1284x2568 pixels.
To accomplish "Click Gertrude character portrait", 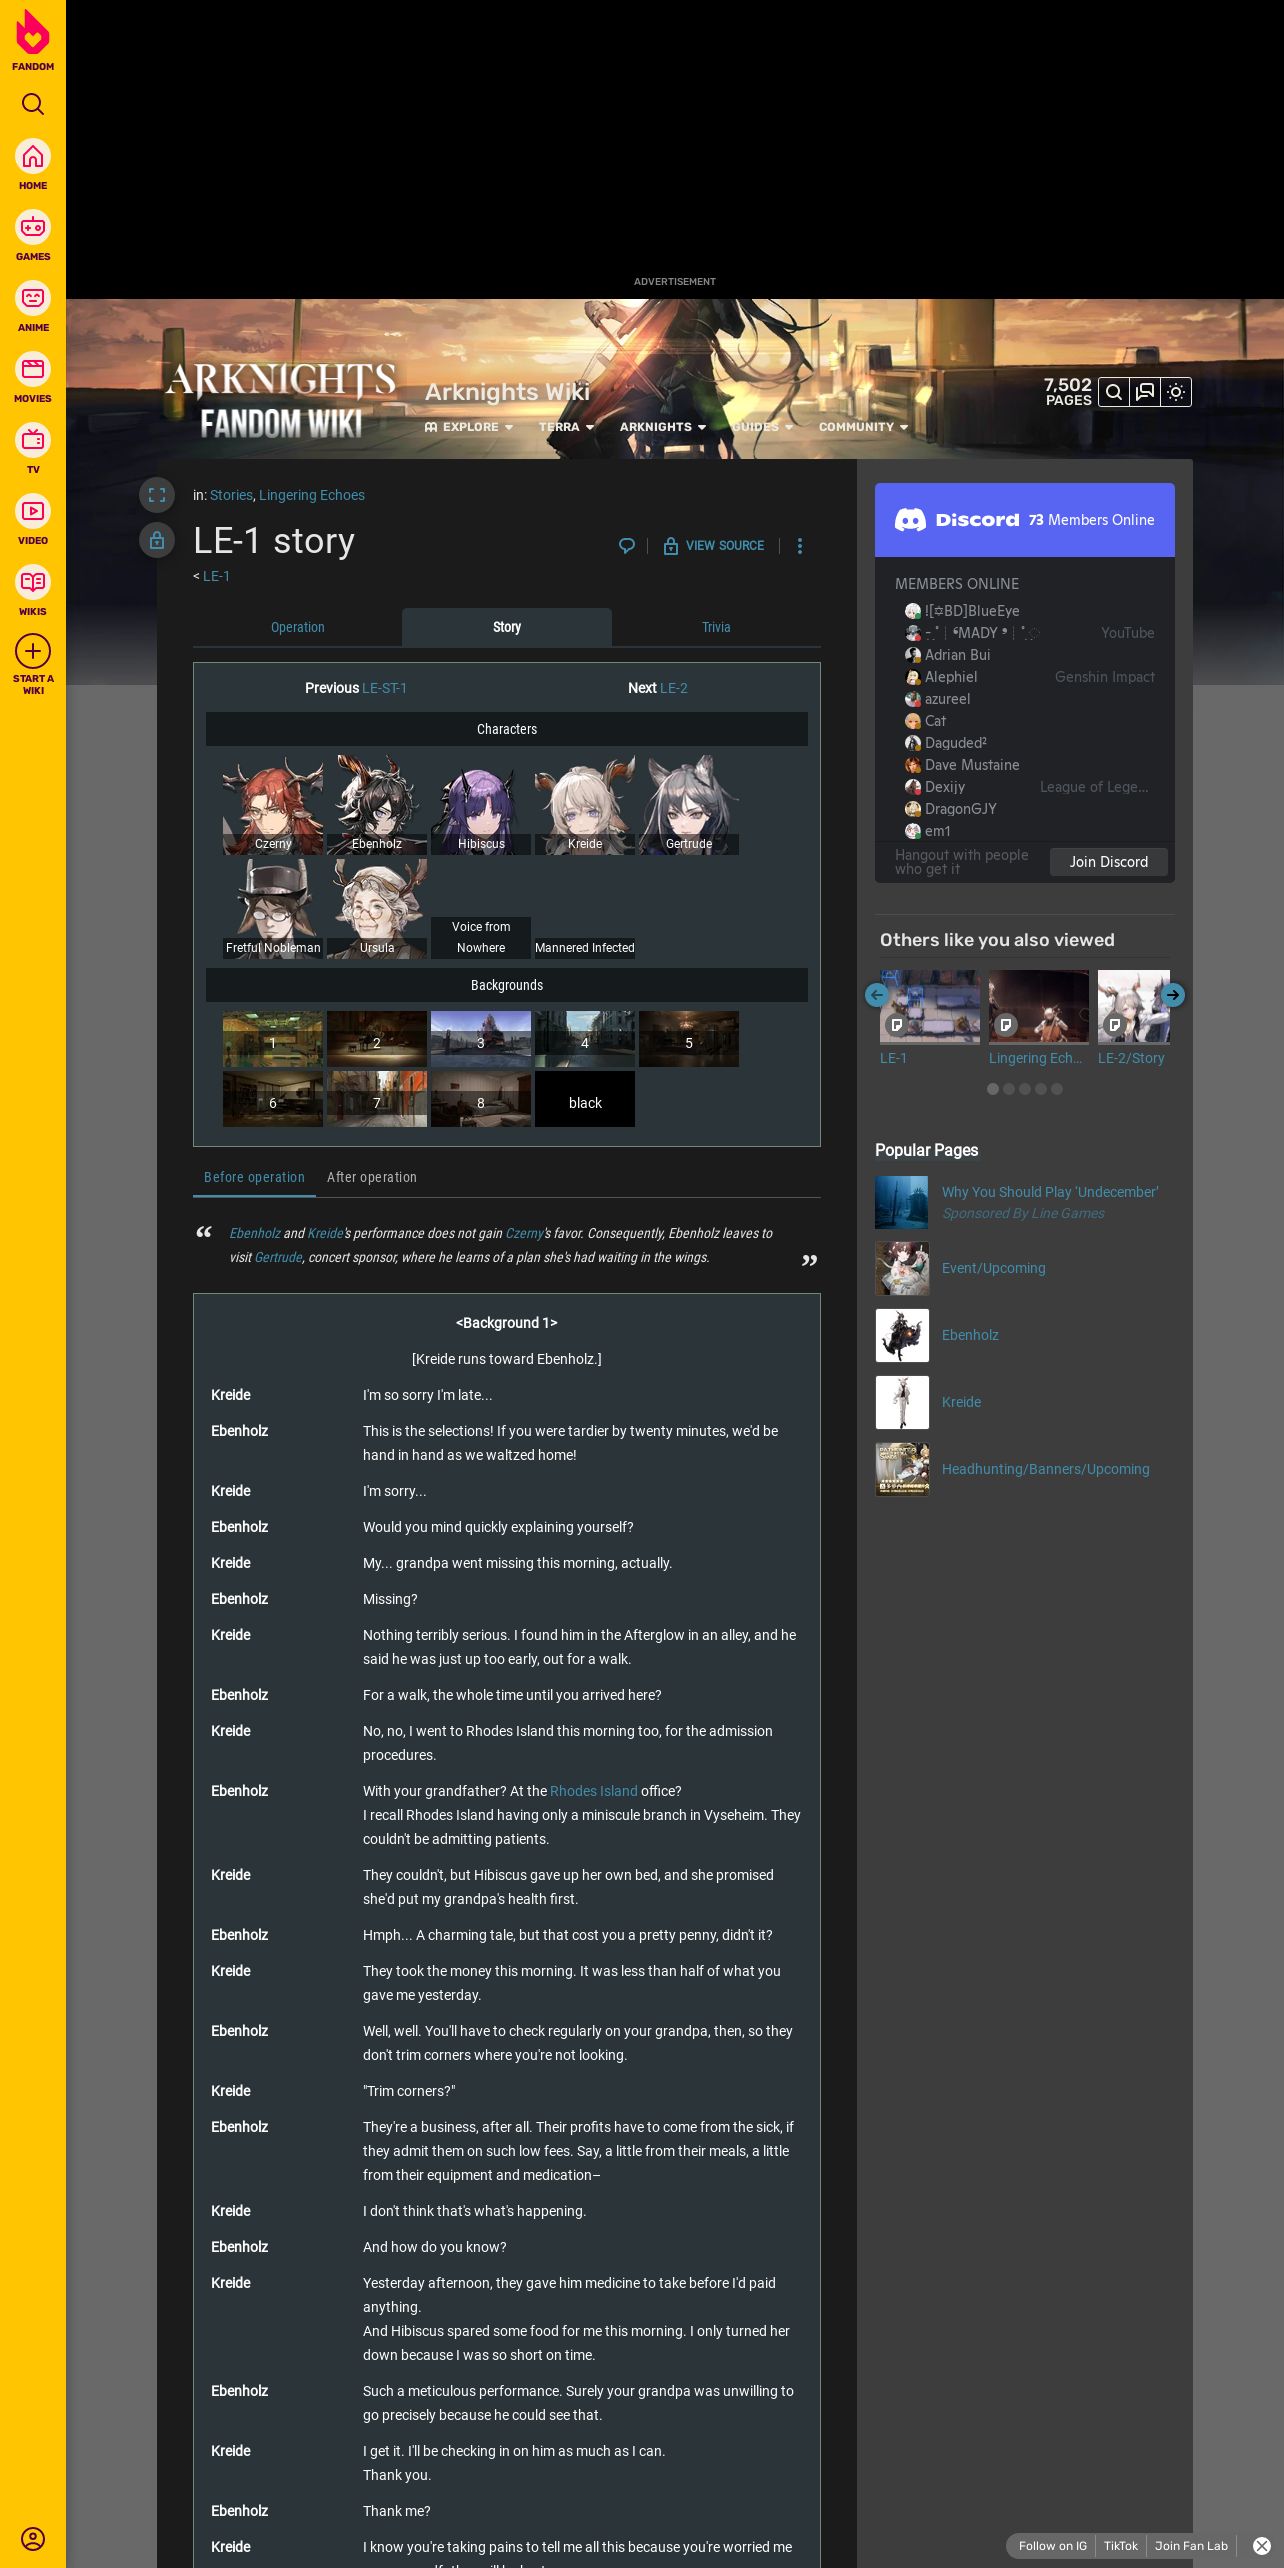I will point(689,805).
